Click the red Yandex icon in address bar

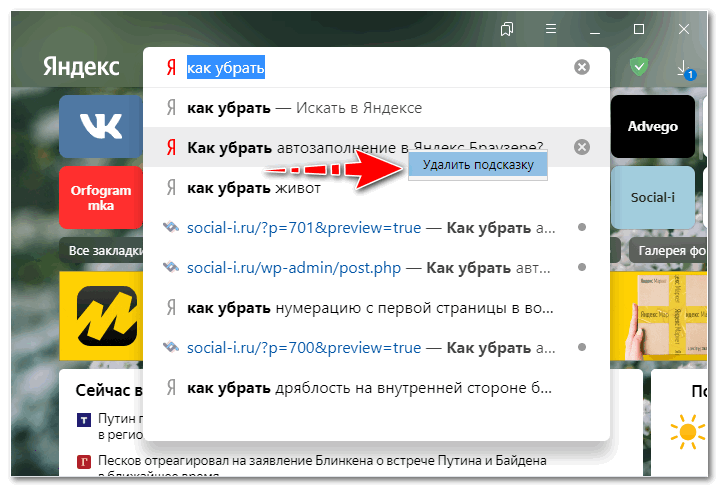171,67
